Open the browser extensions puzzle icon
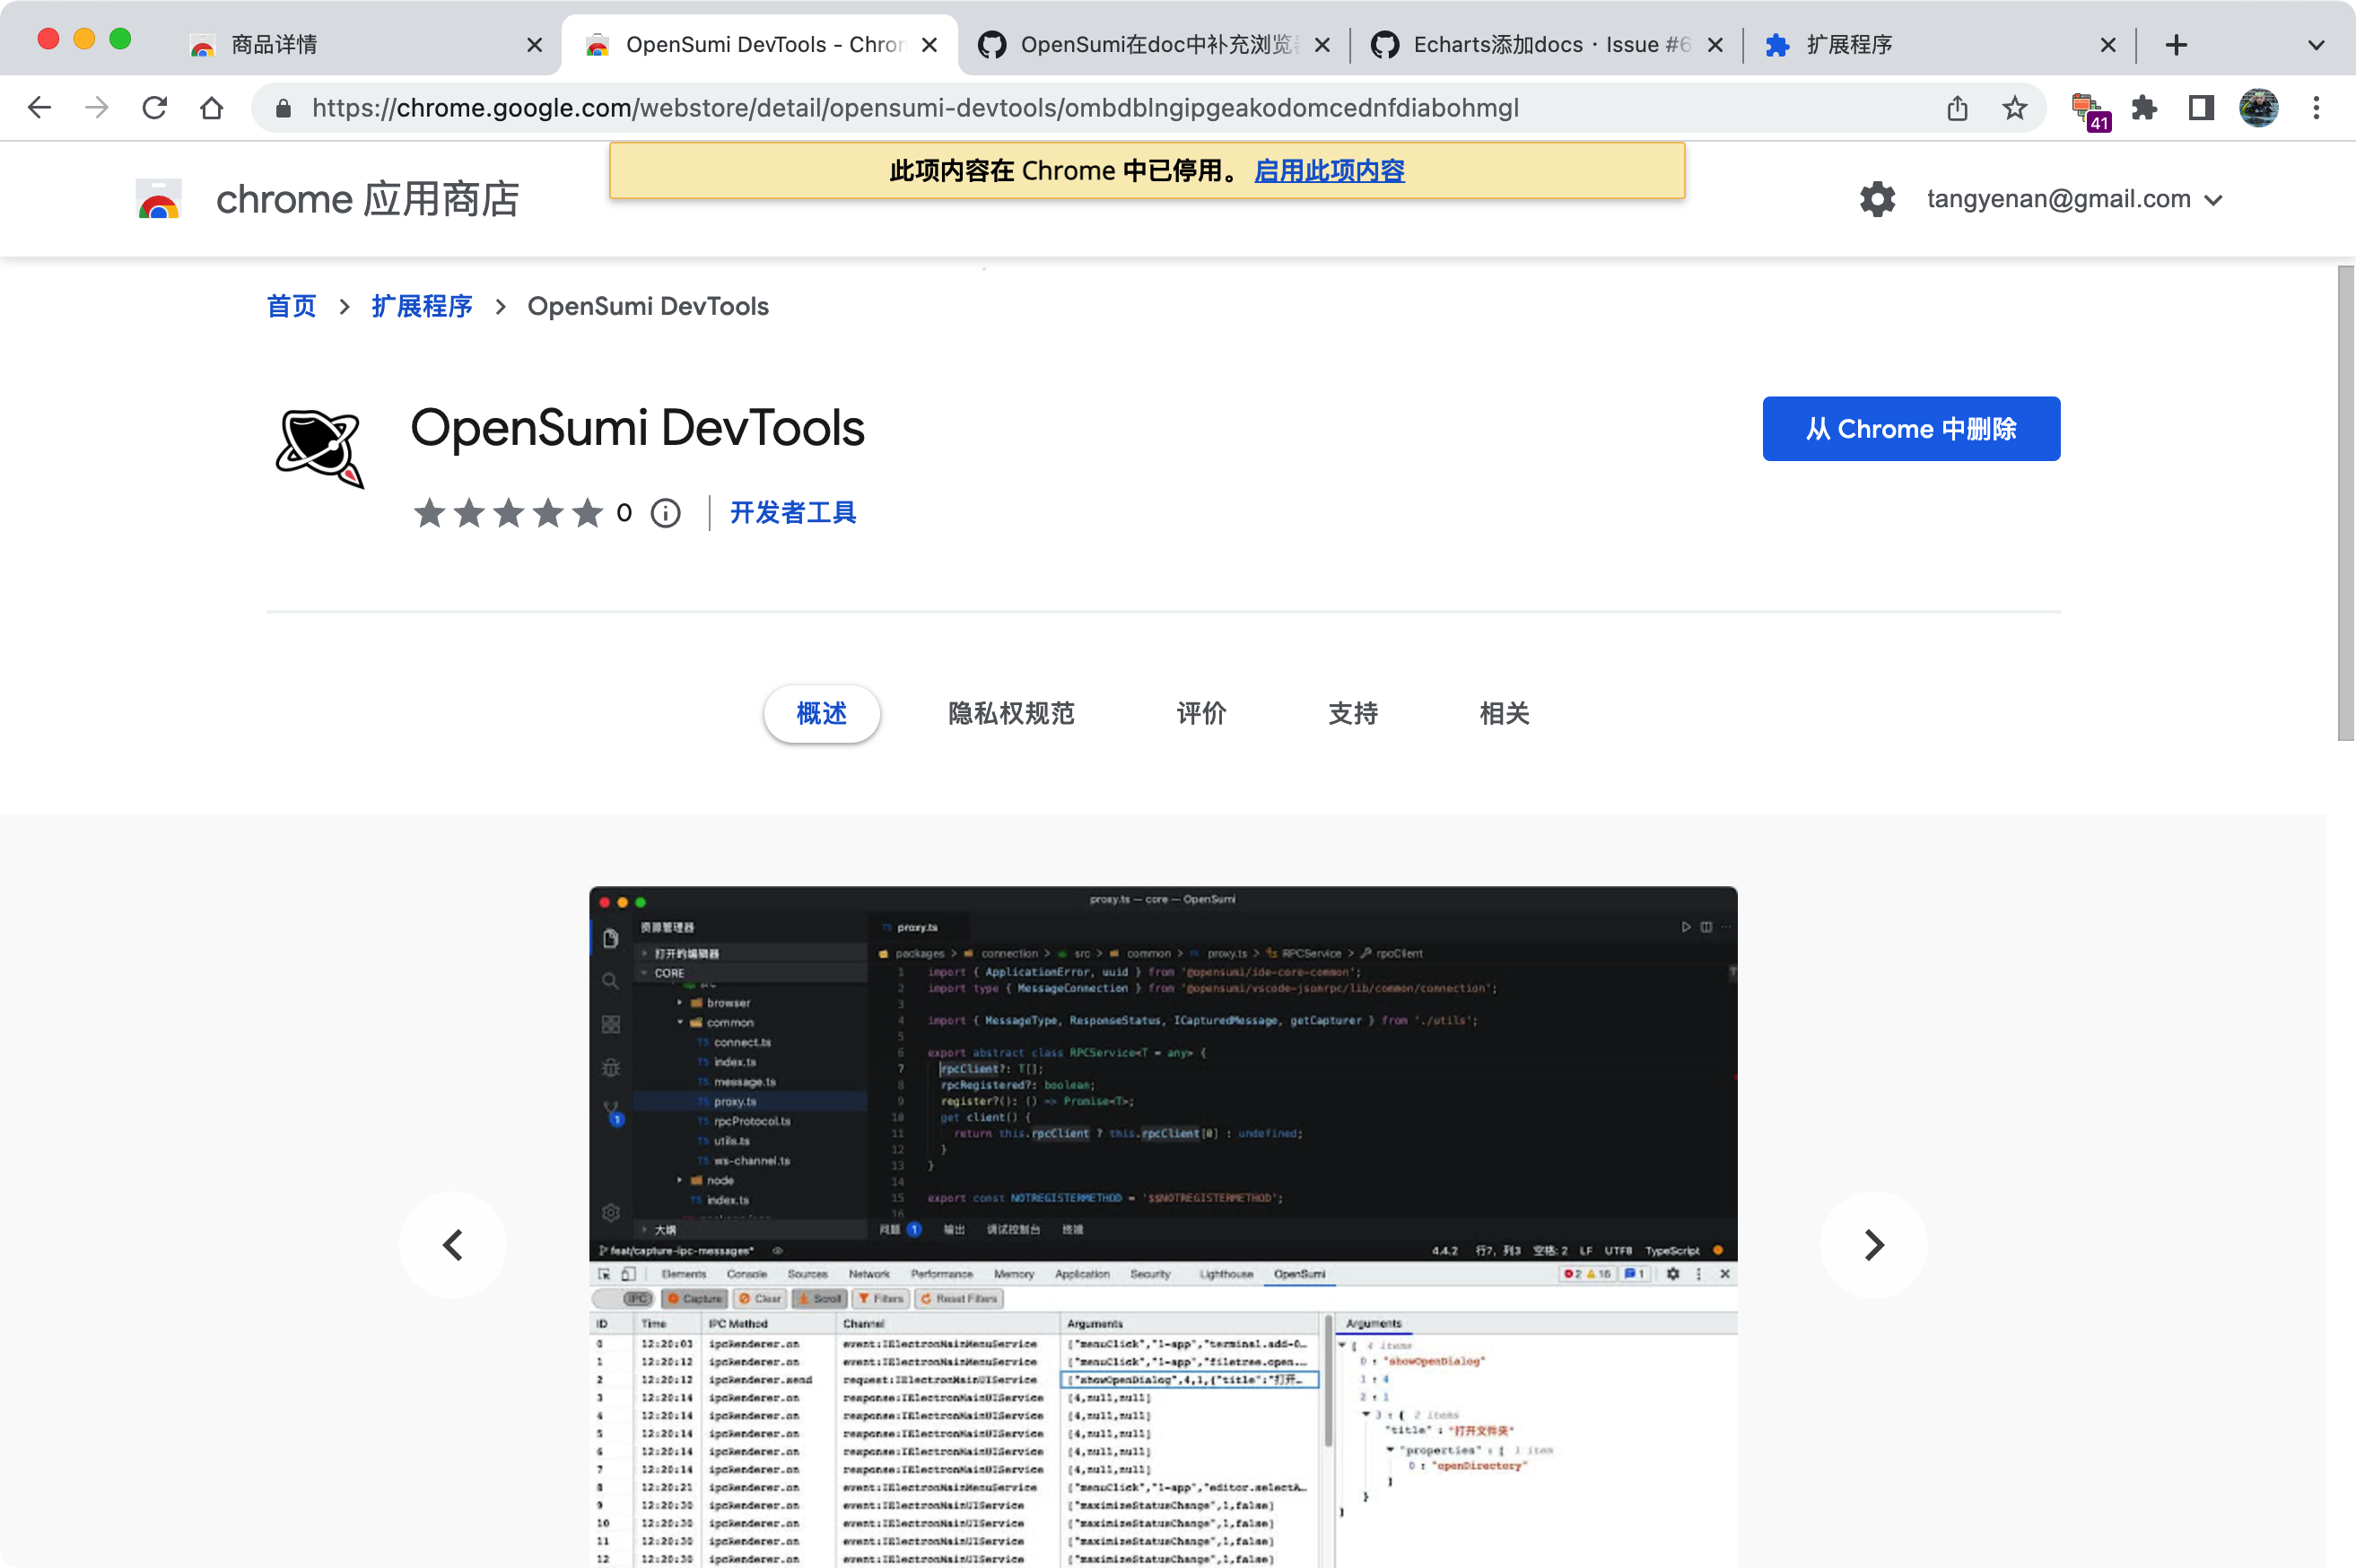The image size is (2356, 1568). 2145,108
